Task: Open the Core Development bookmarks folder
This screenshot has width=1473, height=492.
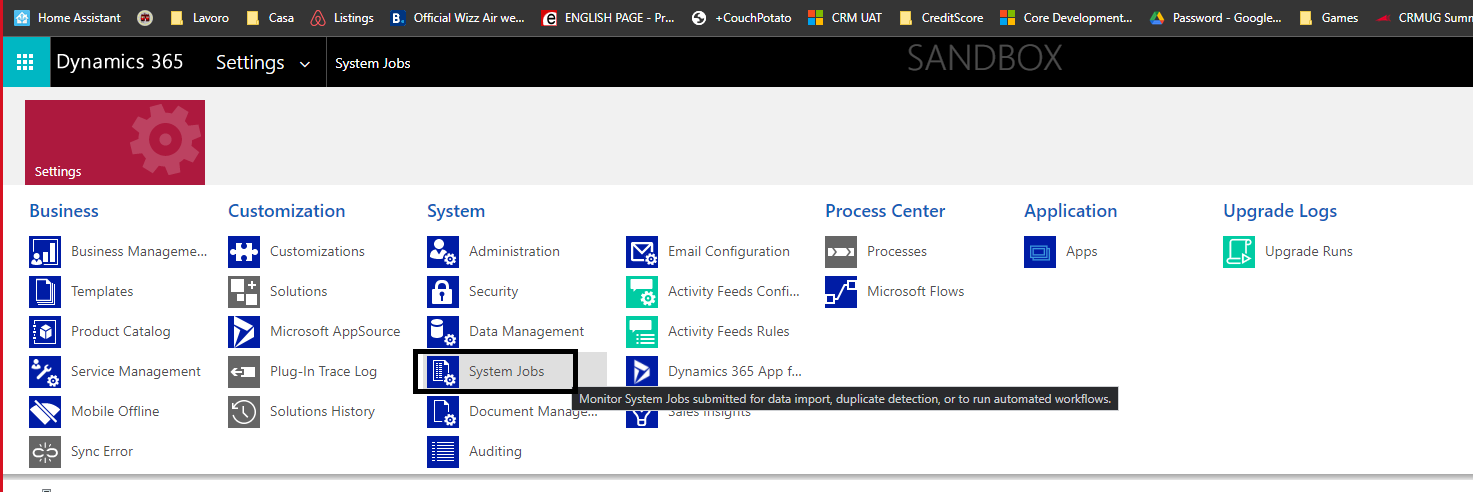Action: [1065, 17]
